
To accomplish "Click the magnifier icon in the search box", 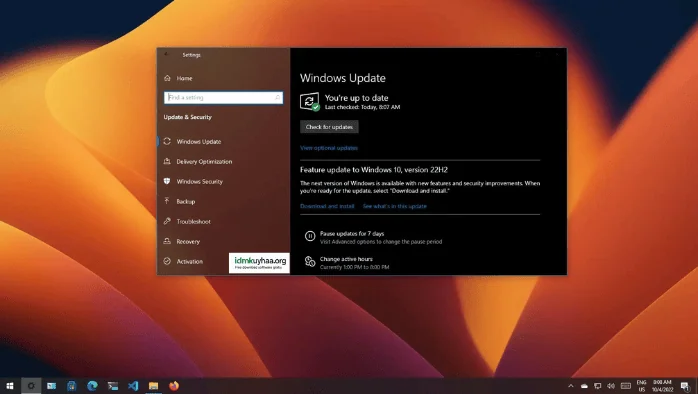I will [x=277, y=97].
